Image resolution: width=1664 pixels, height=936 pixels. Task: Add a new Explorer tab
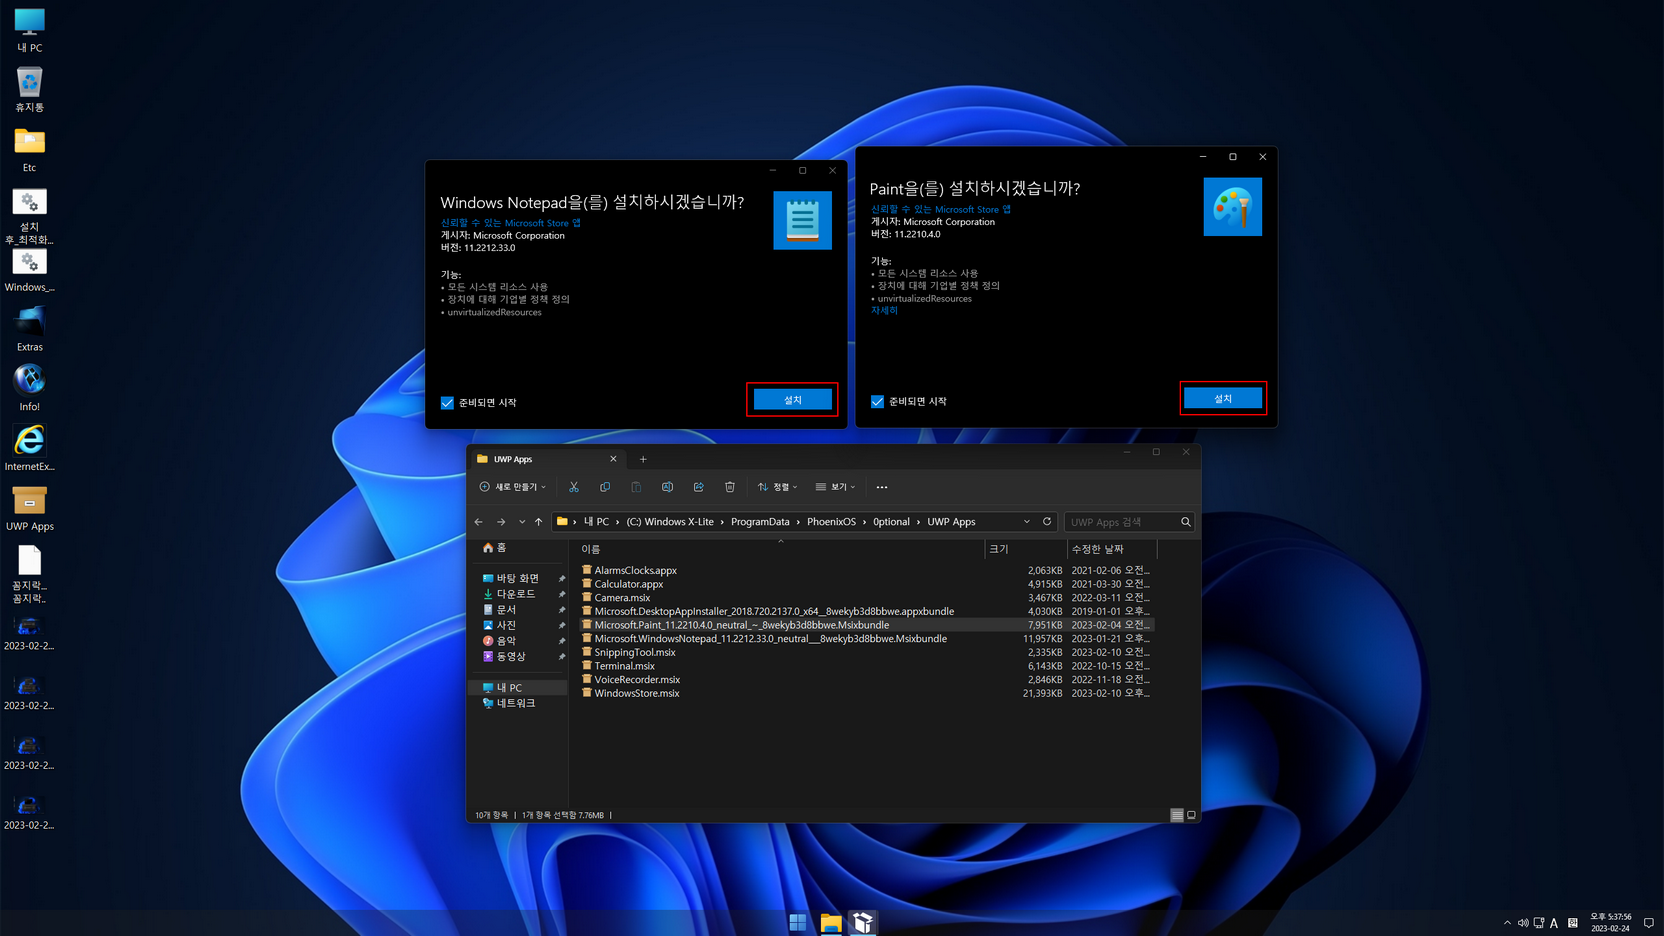tap(643, 459)
